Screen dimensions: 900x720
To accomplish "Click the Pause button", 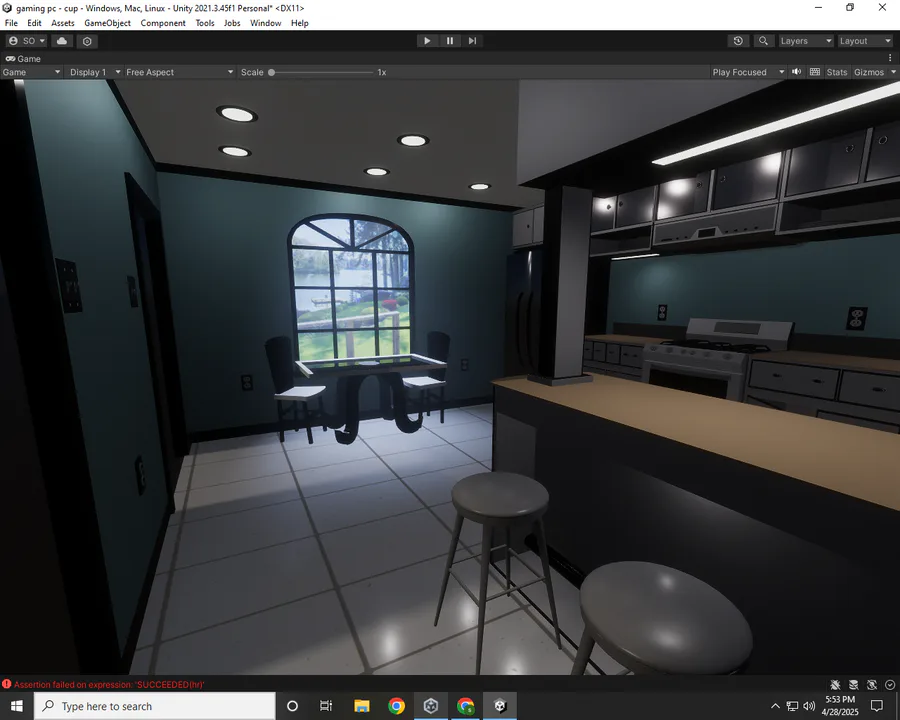I will coord(450,41).
